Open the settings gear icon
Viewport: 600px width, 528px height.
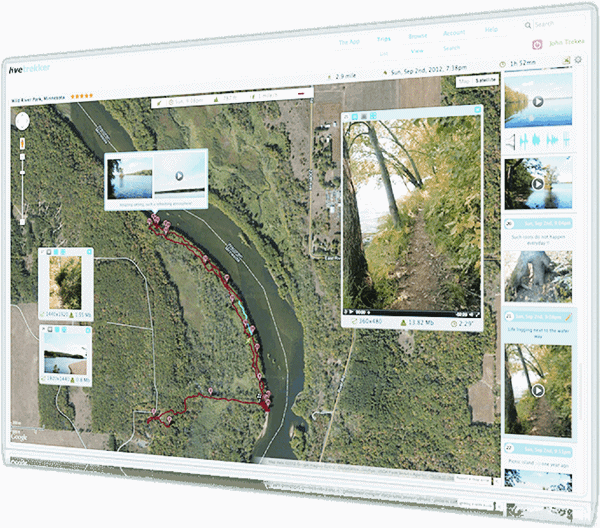tap(578, 59)
